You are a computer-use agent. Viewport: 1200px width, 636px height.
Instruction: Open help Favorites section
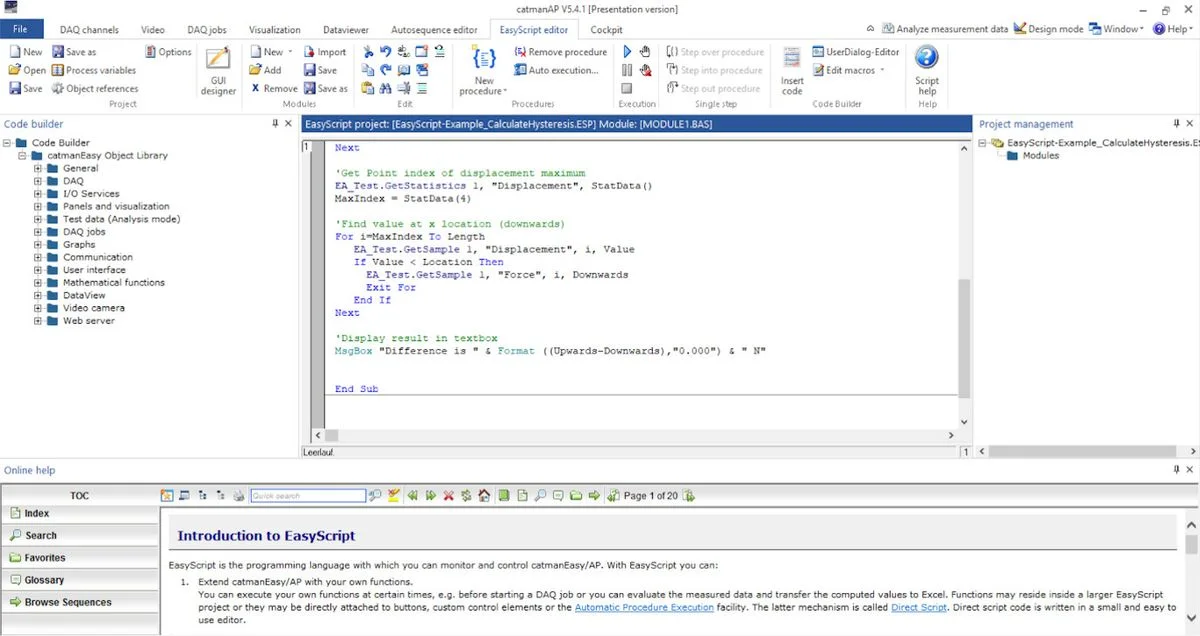click(x=80, y=558)
